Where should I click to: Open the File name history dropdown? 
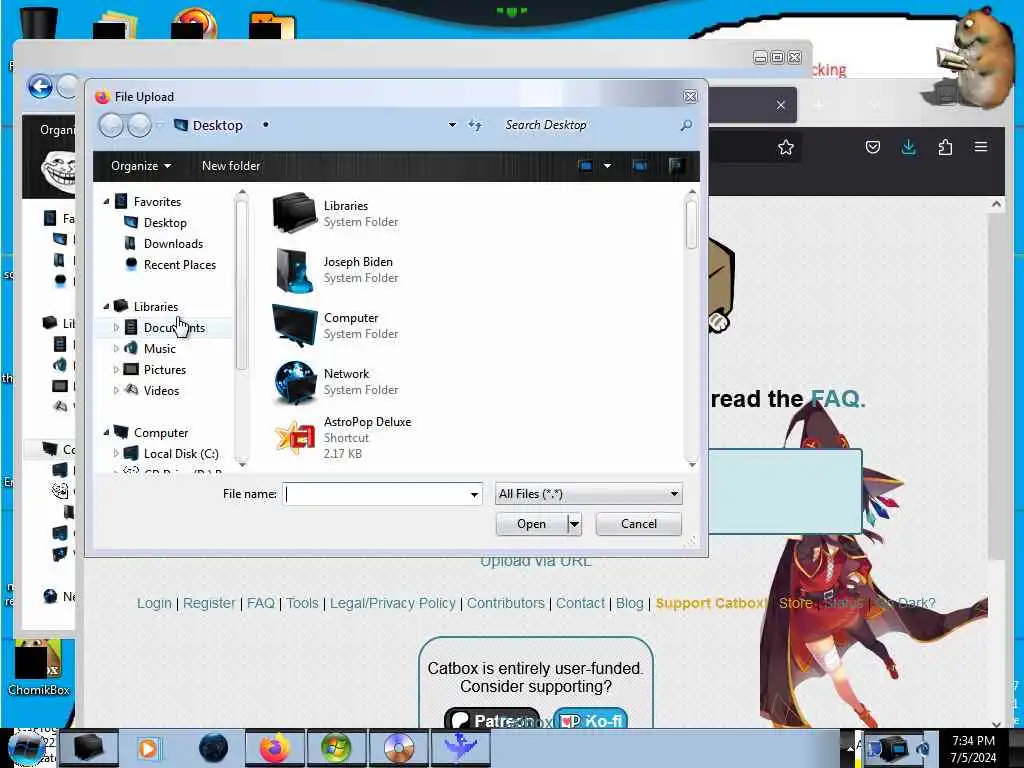click(x=474, y=494)
